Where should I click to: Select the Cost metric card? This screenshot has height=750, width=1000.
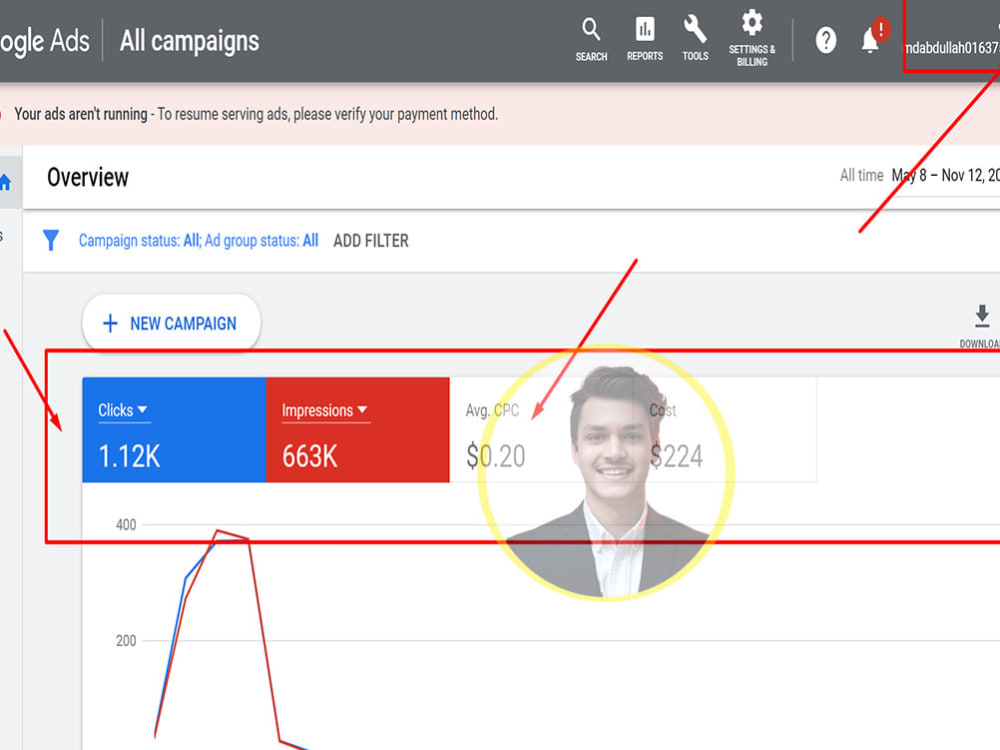tap(724, 430)
